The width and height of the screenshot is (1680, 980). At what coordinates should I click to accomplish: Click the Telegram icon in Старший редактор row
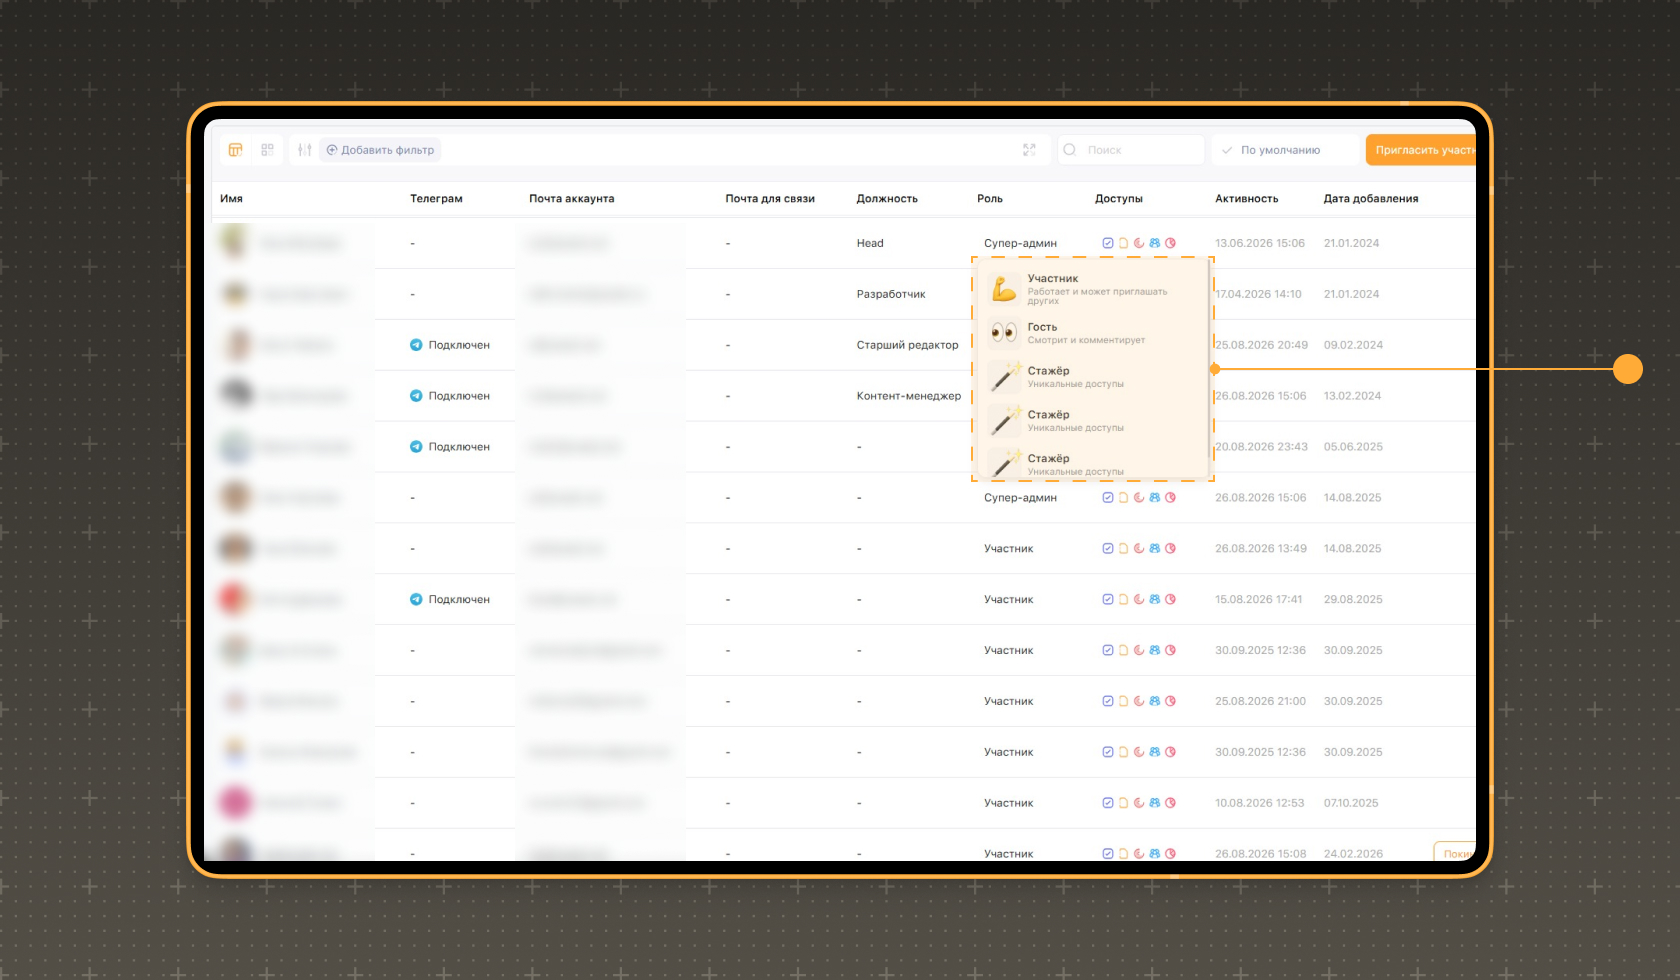pos(416,345)
